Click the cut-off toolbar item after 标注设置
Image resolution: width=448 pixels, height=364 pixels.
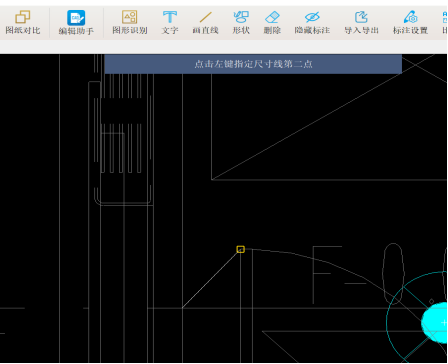tap(445, 22)
